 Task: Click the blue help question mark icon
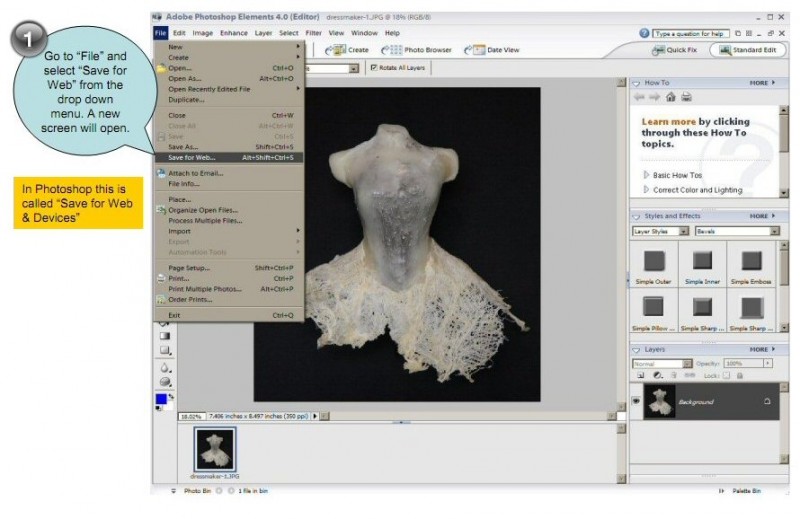coord(644,33)
